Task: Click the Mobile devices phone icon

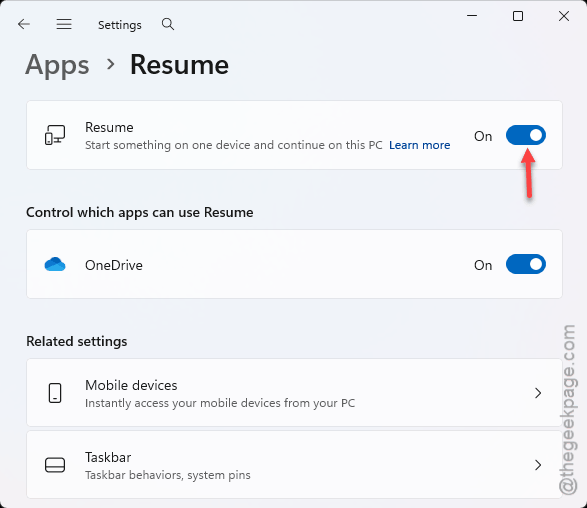Action: 55,393
